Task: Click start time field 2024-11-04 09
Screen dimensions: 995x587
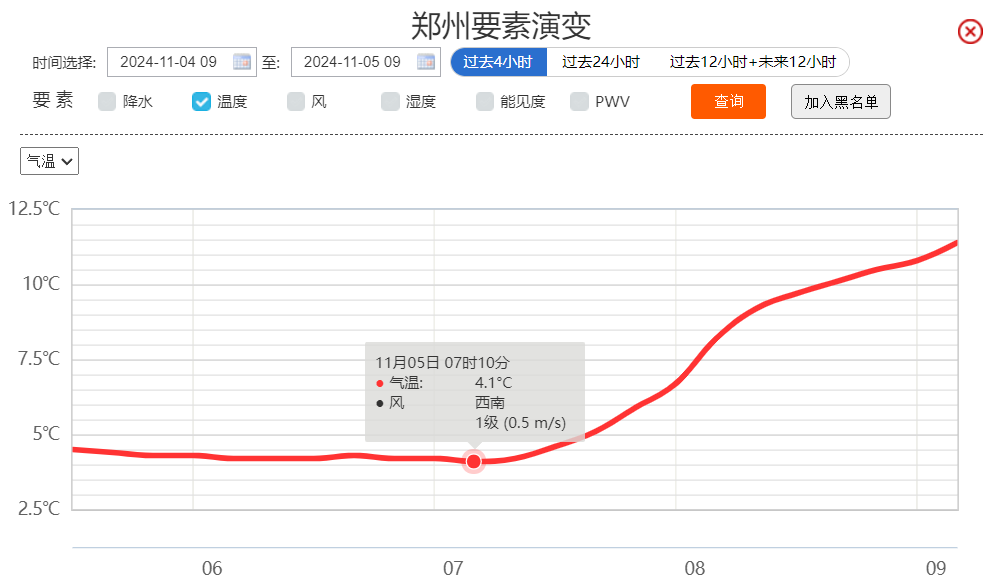Action: coord(181,62)
